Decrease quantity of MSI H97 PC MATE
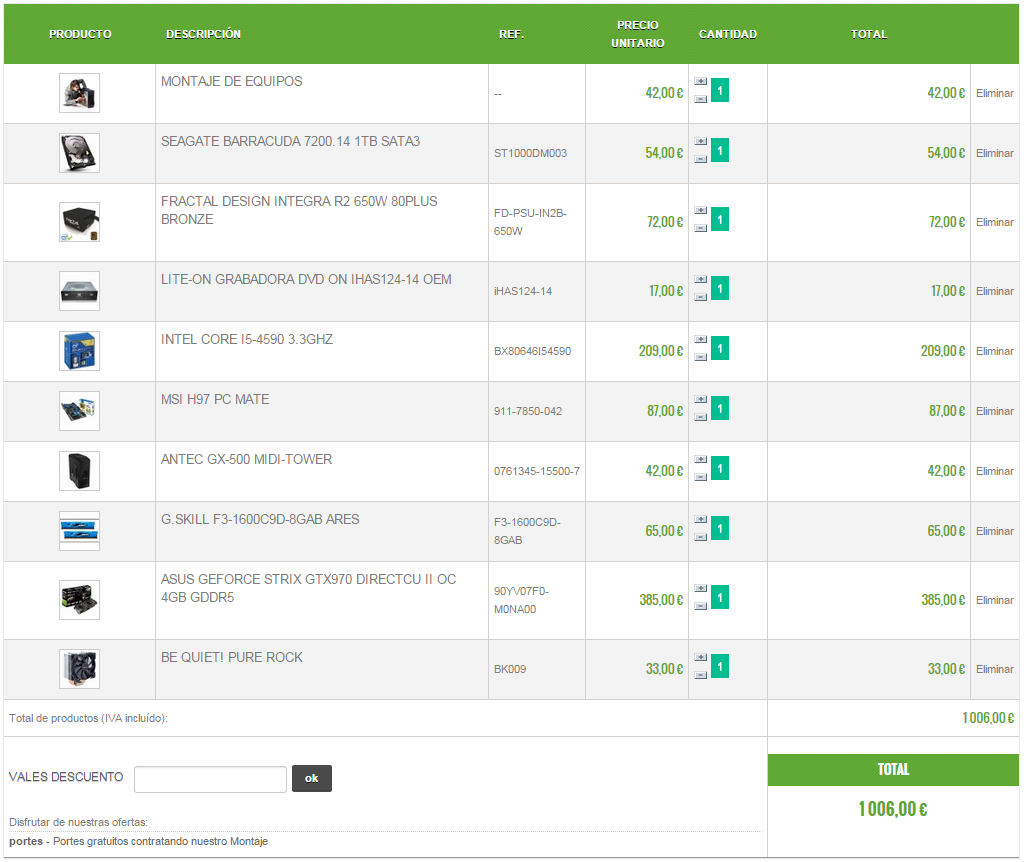1024x862 pixels. click(700, 417)
